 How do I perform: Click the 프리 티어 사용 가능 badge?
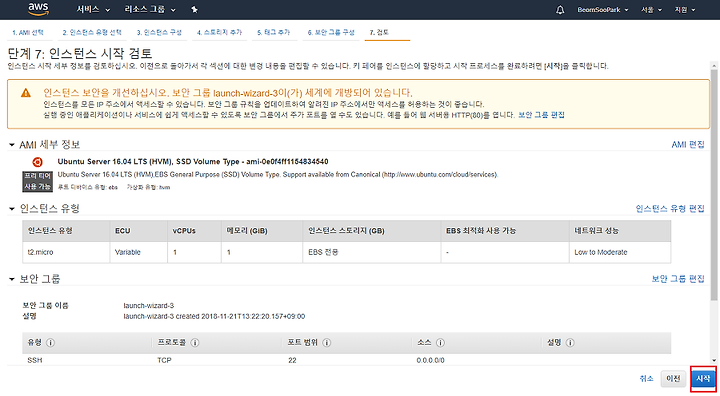[x=38, y=181]
